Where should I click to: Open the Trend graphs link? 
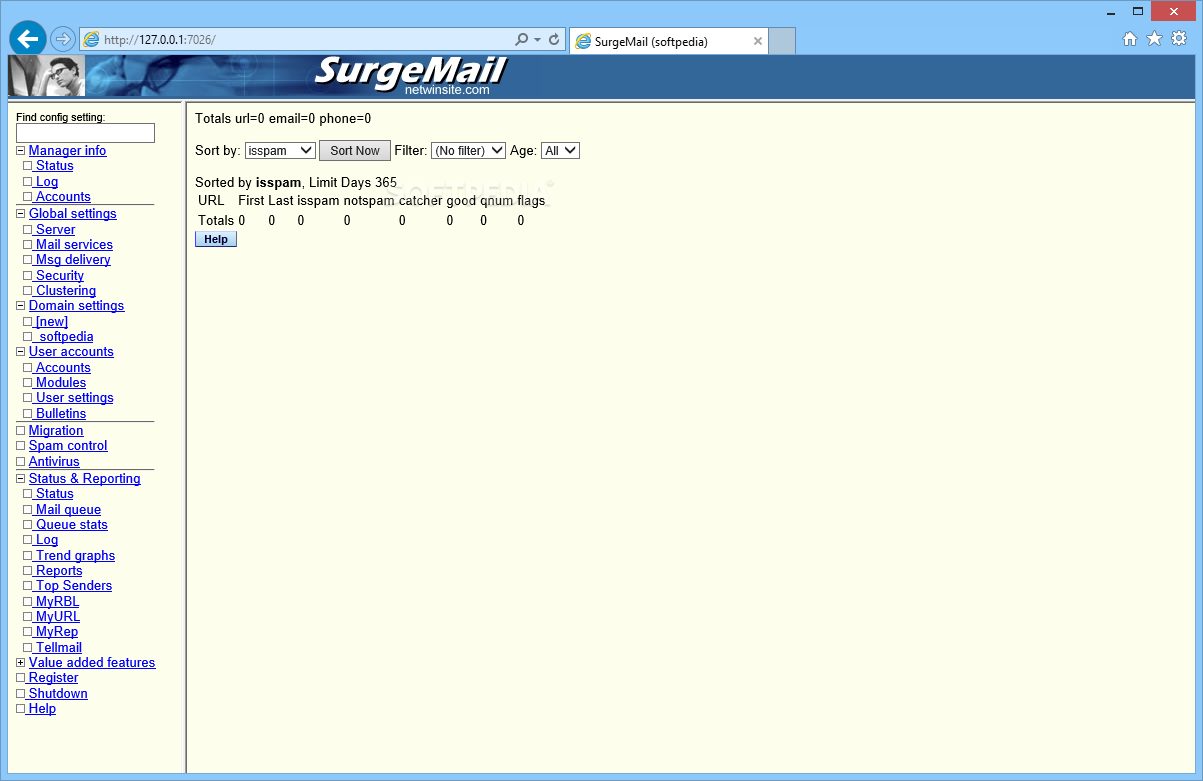click(x=74, y=556)
